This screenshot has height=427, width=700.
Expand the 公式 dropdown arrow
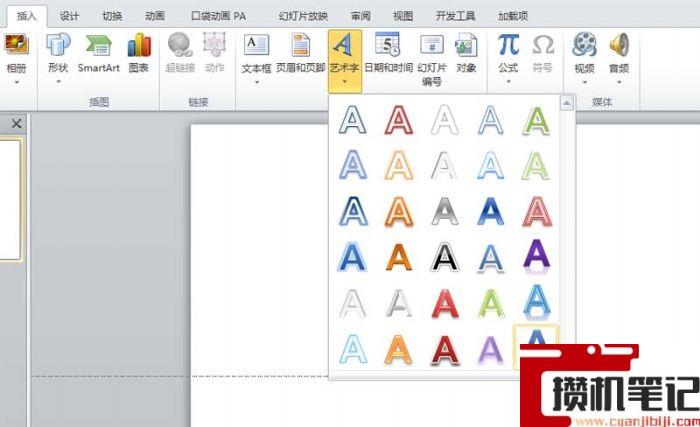coord(508,82)
